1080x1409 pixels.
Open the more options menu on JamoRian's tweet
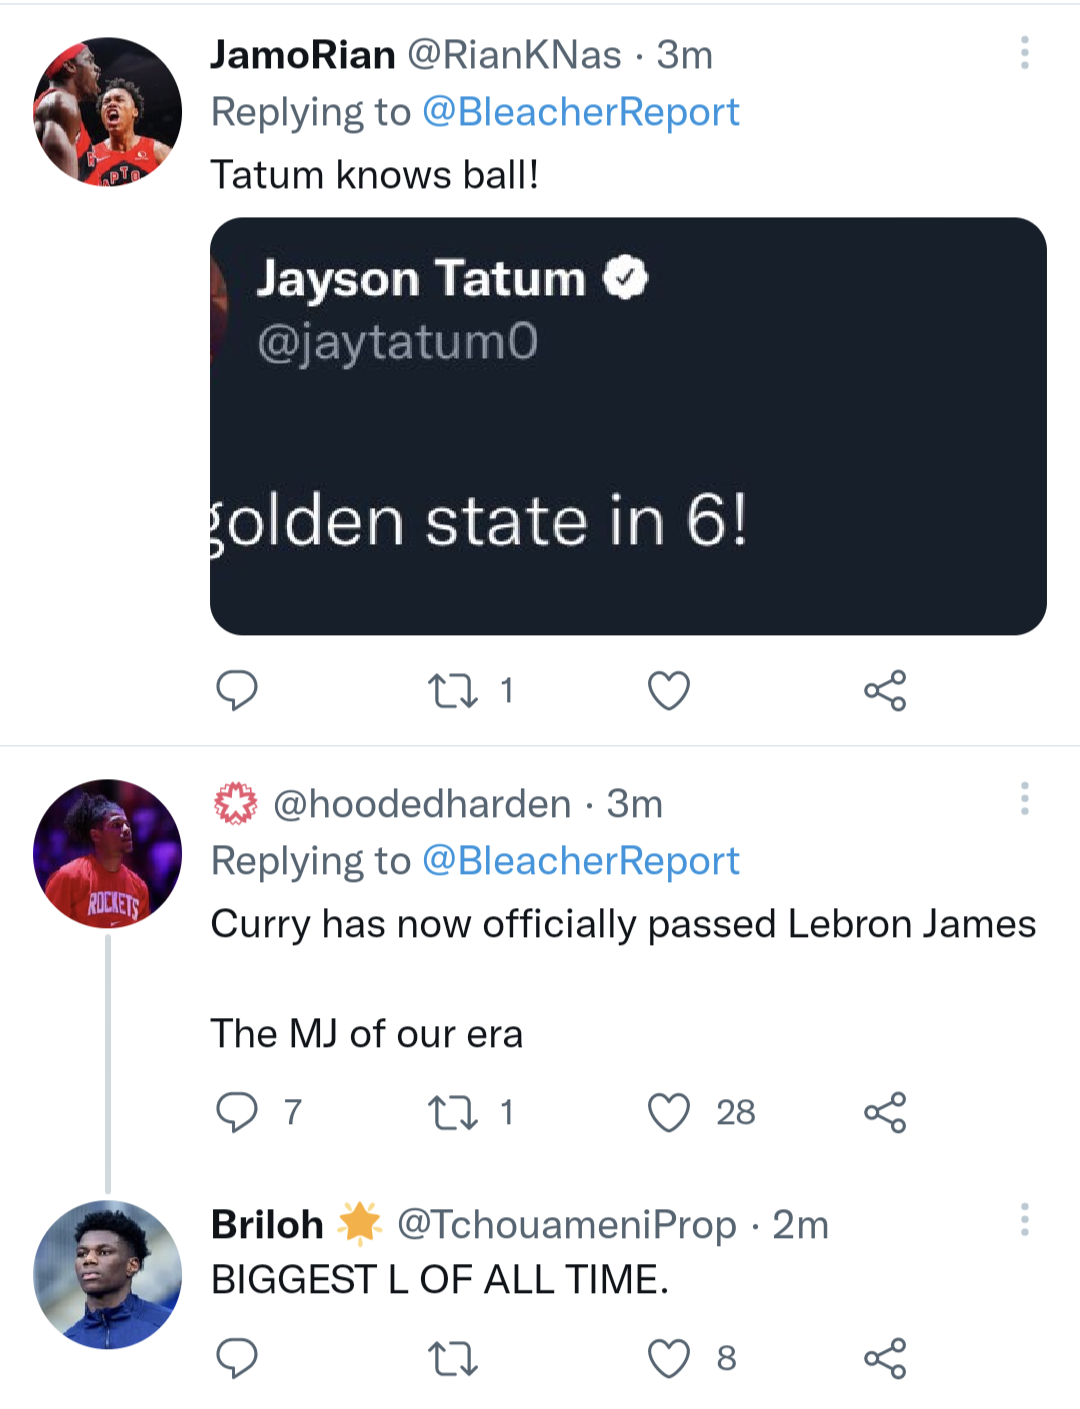pyautogui.click(x=1024, y=55)
